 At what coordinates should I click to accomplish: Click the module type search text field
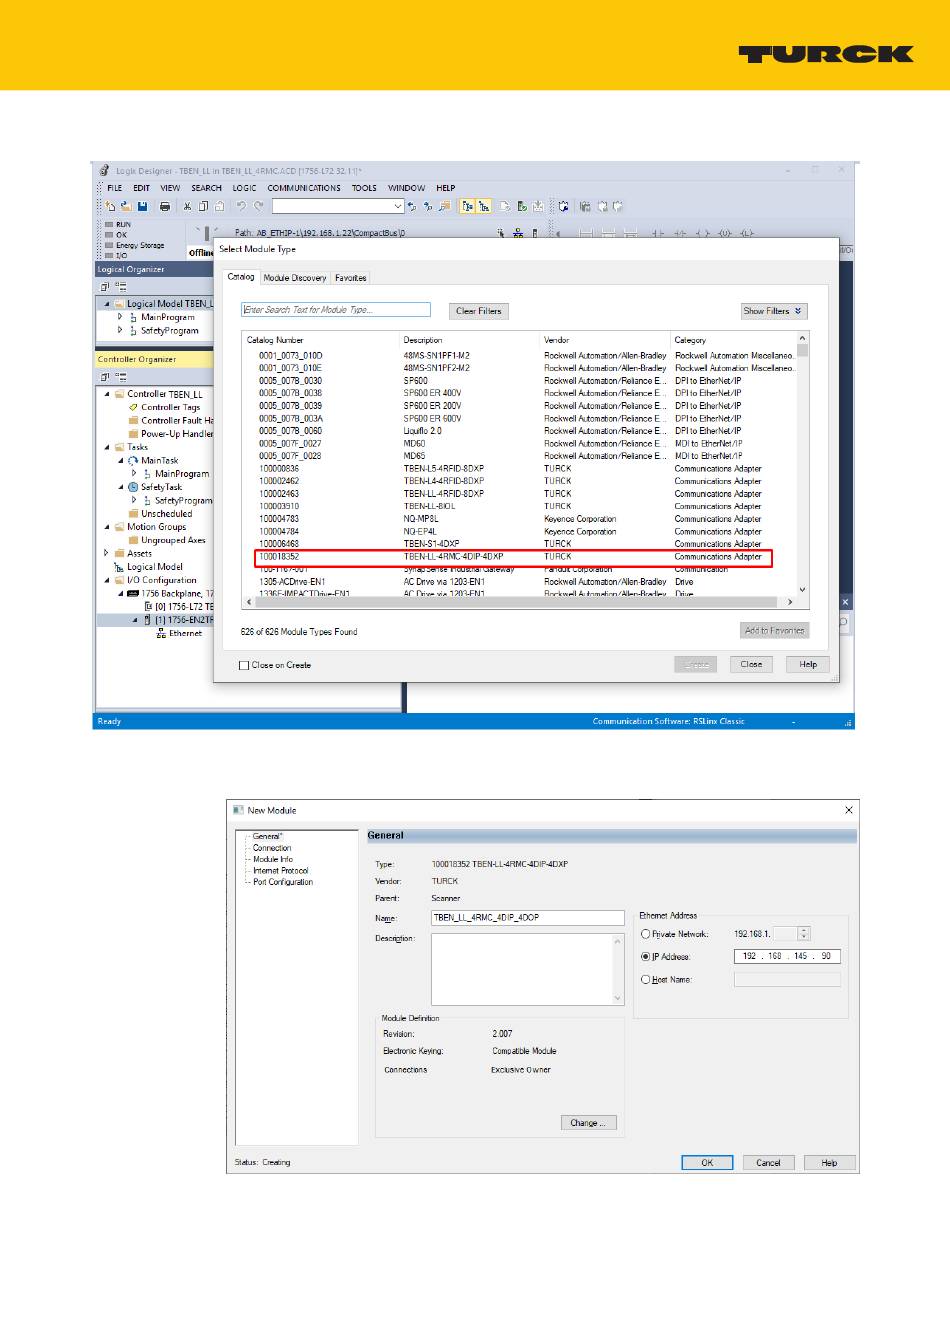pyautogui.click(x=336, y=310)
